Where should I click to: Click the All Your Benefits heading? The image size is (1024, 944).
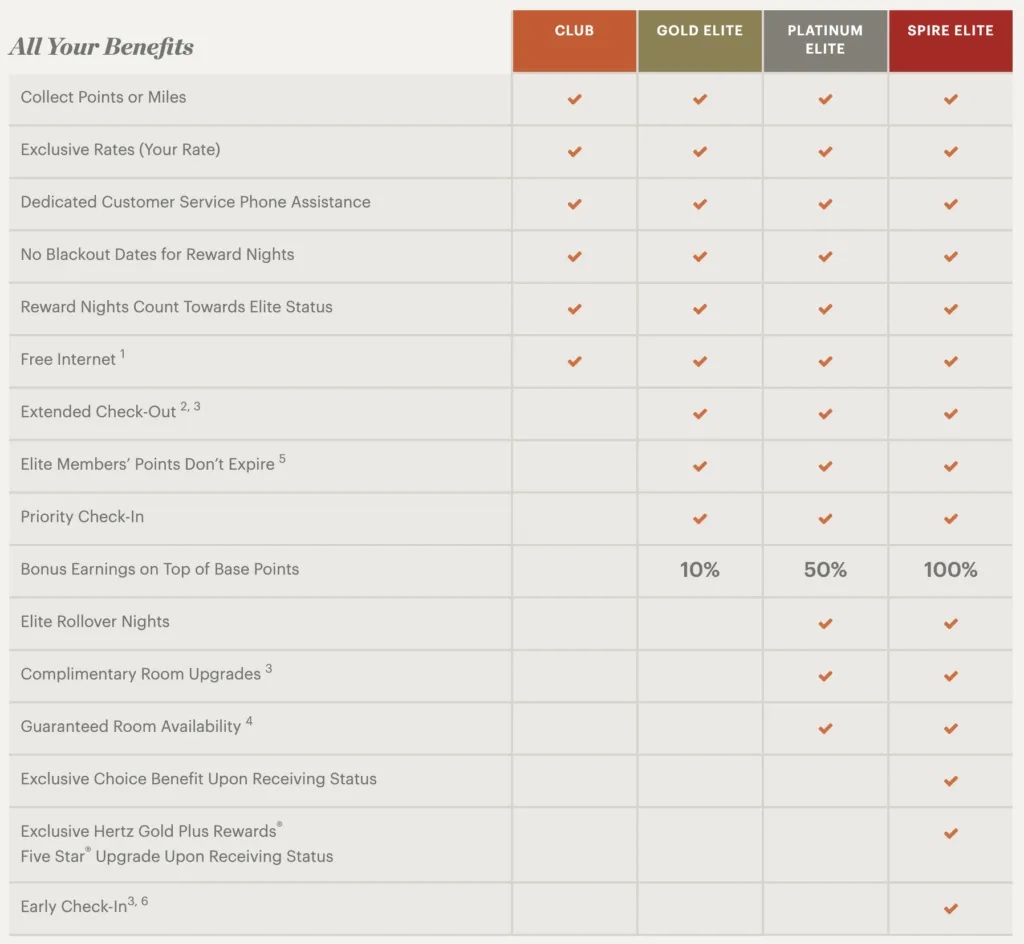(x=101, y=47)
